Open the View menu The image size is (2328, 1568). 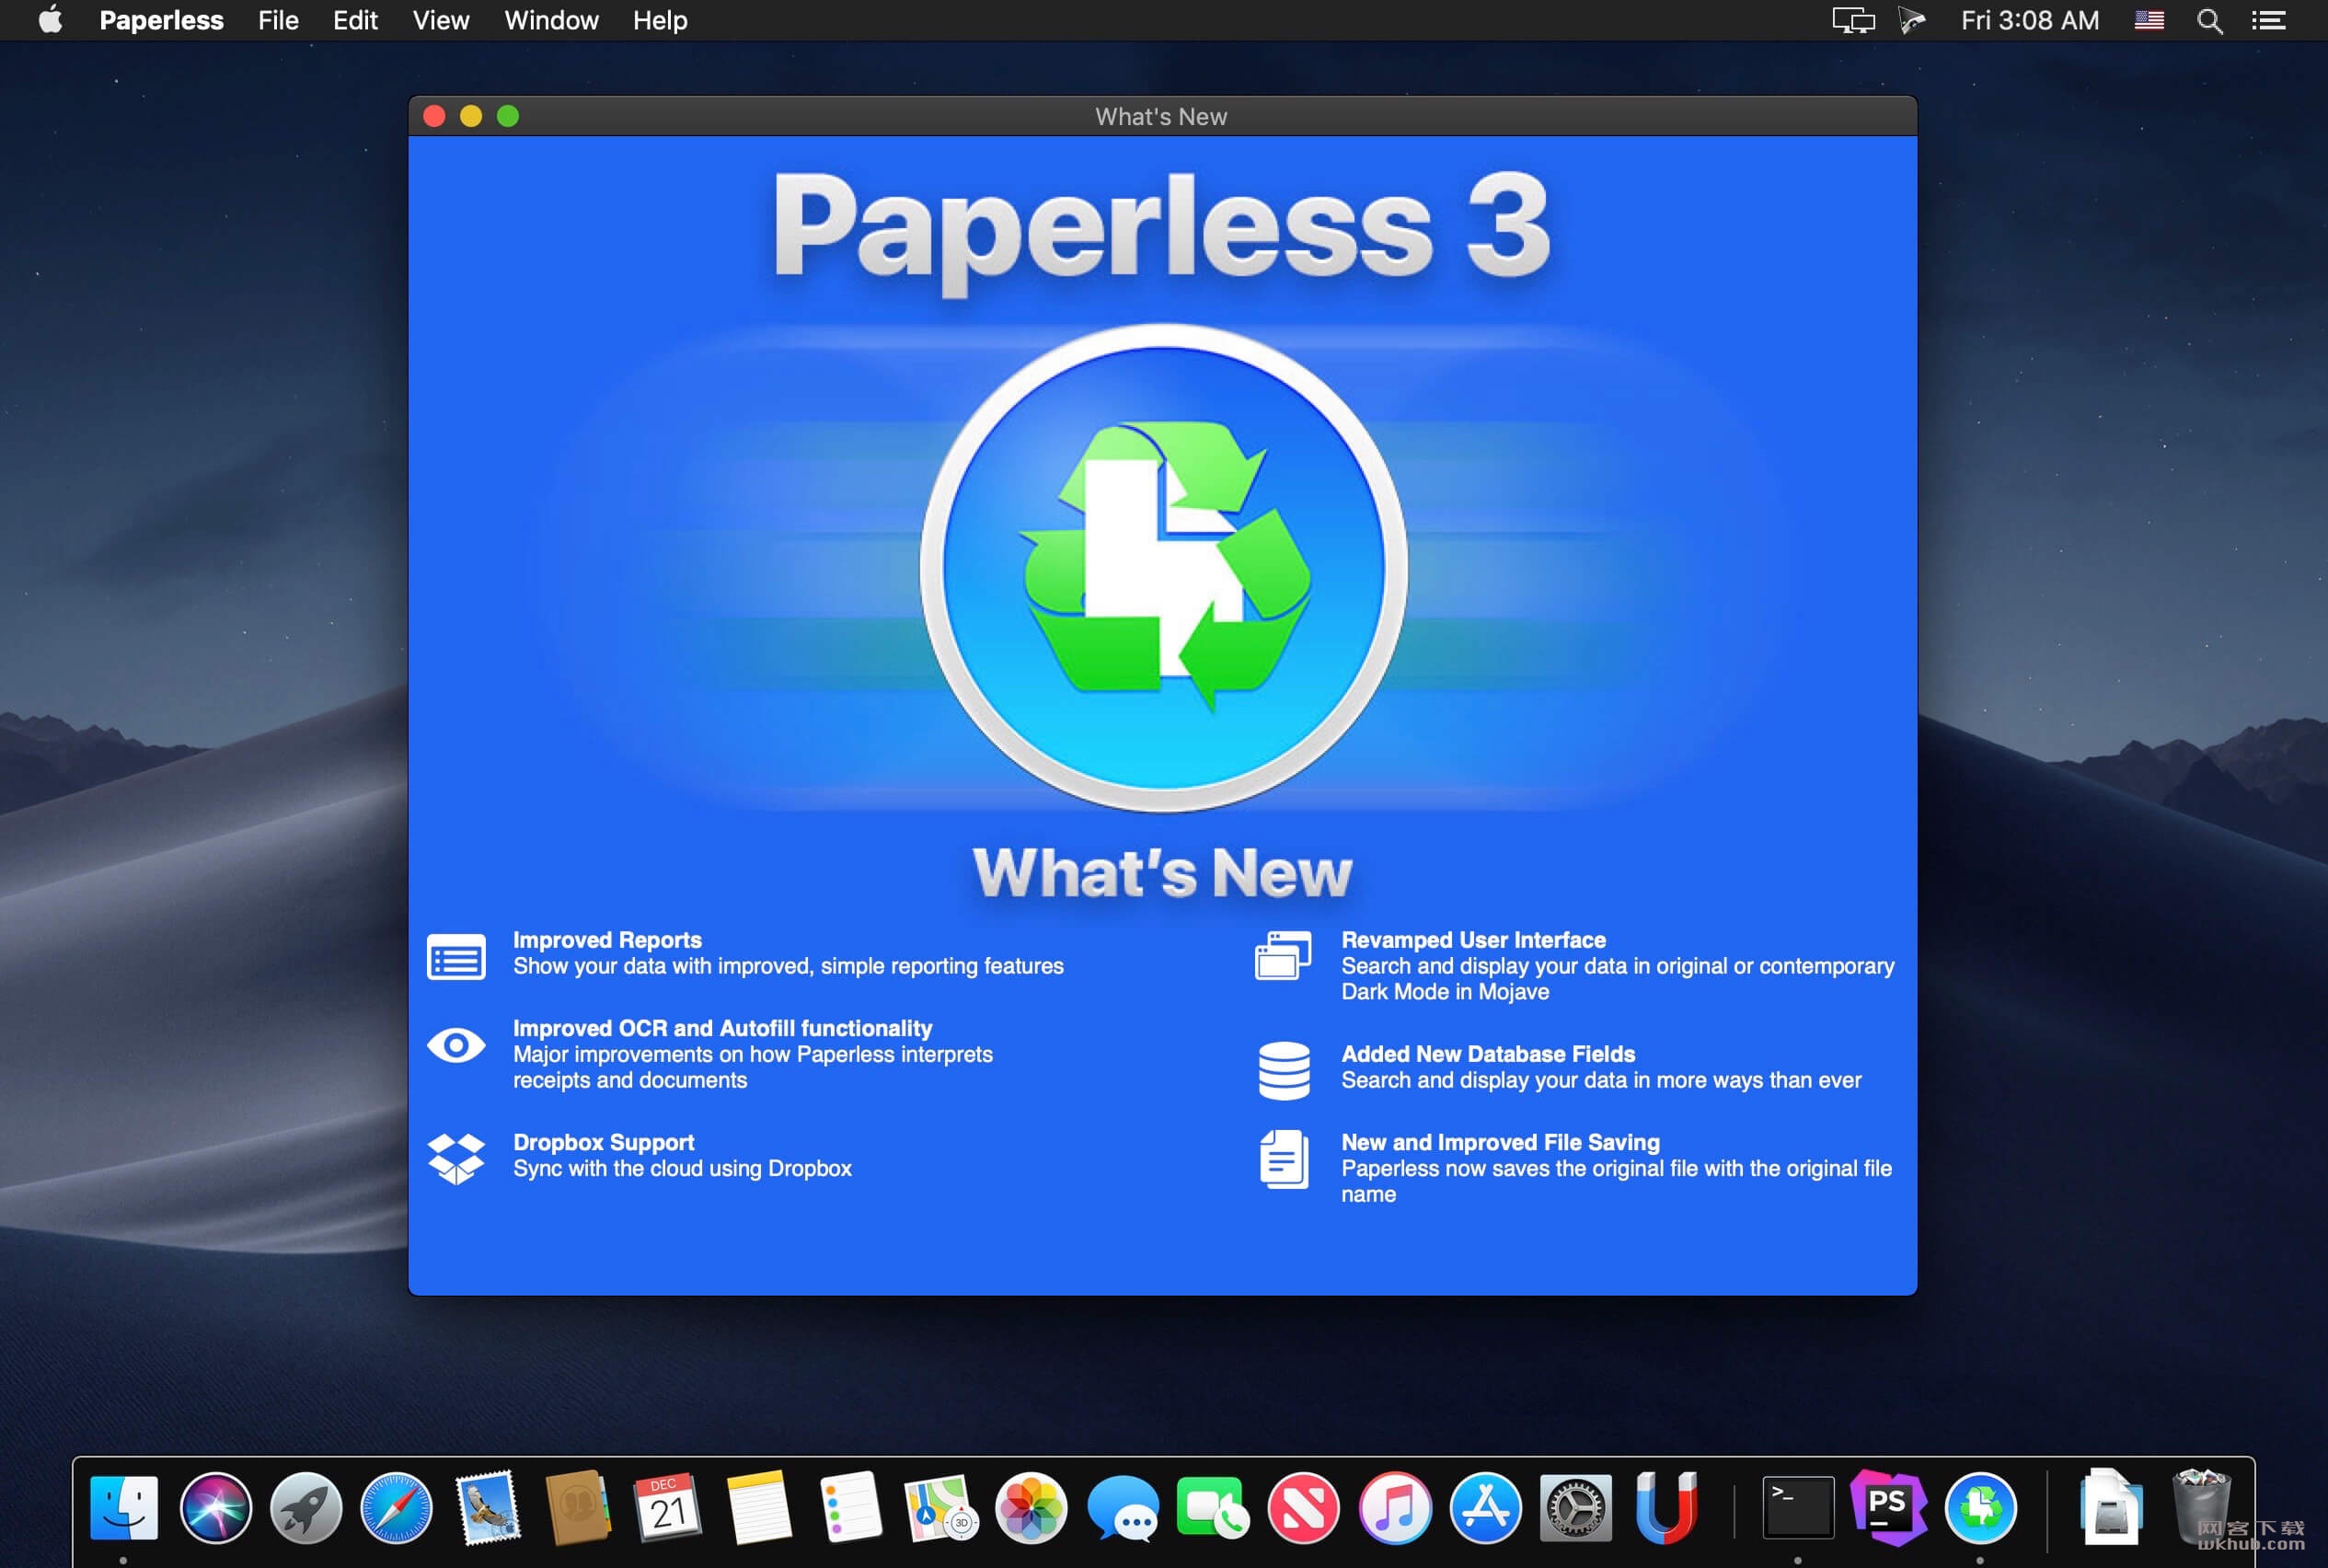coord(441,20)
